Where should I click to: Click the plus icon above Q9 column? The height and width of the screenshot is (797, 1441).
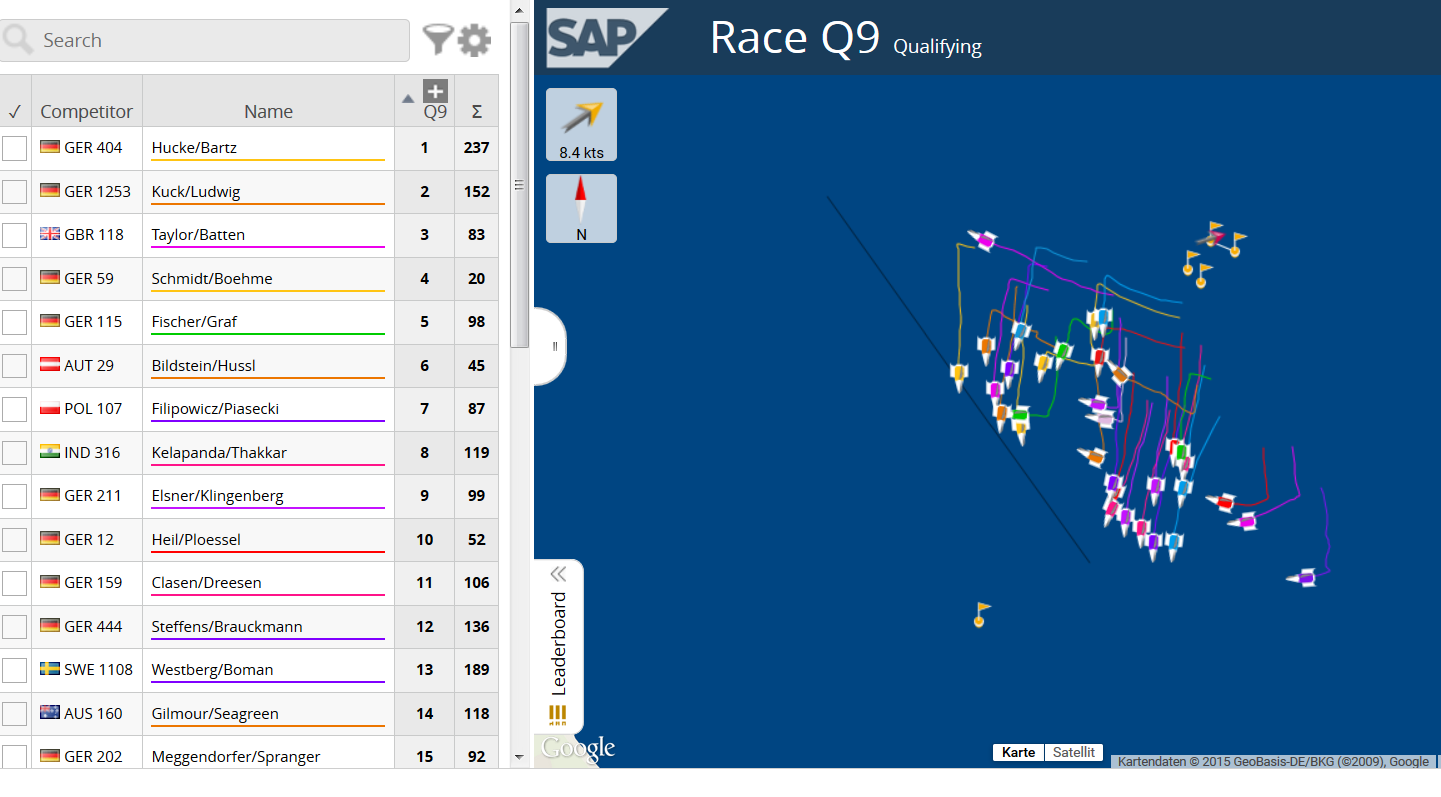coord(435,91)
